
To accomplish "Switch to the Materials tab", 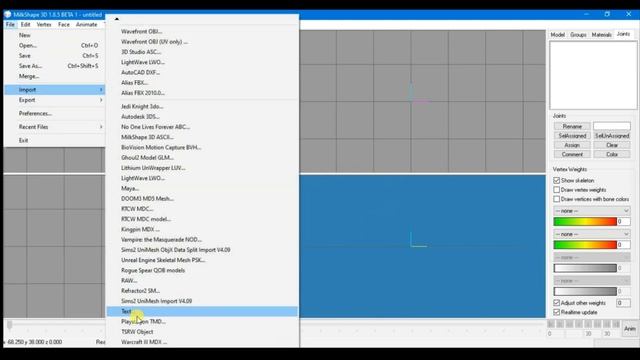I will 602,35.
